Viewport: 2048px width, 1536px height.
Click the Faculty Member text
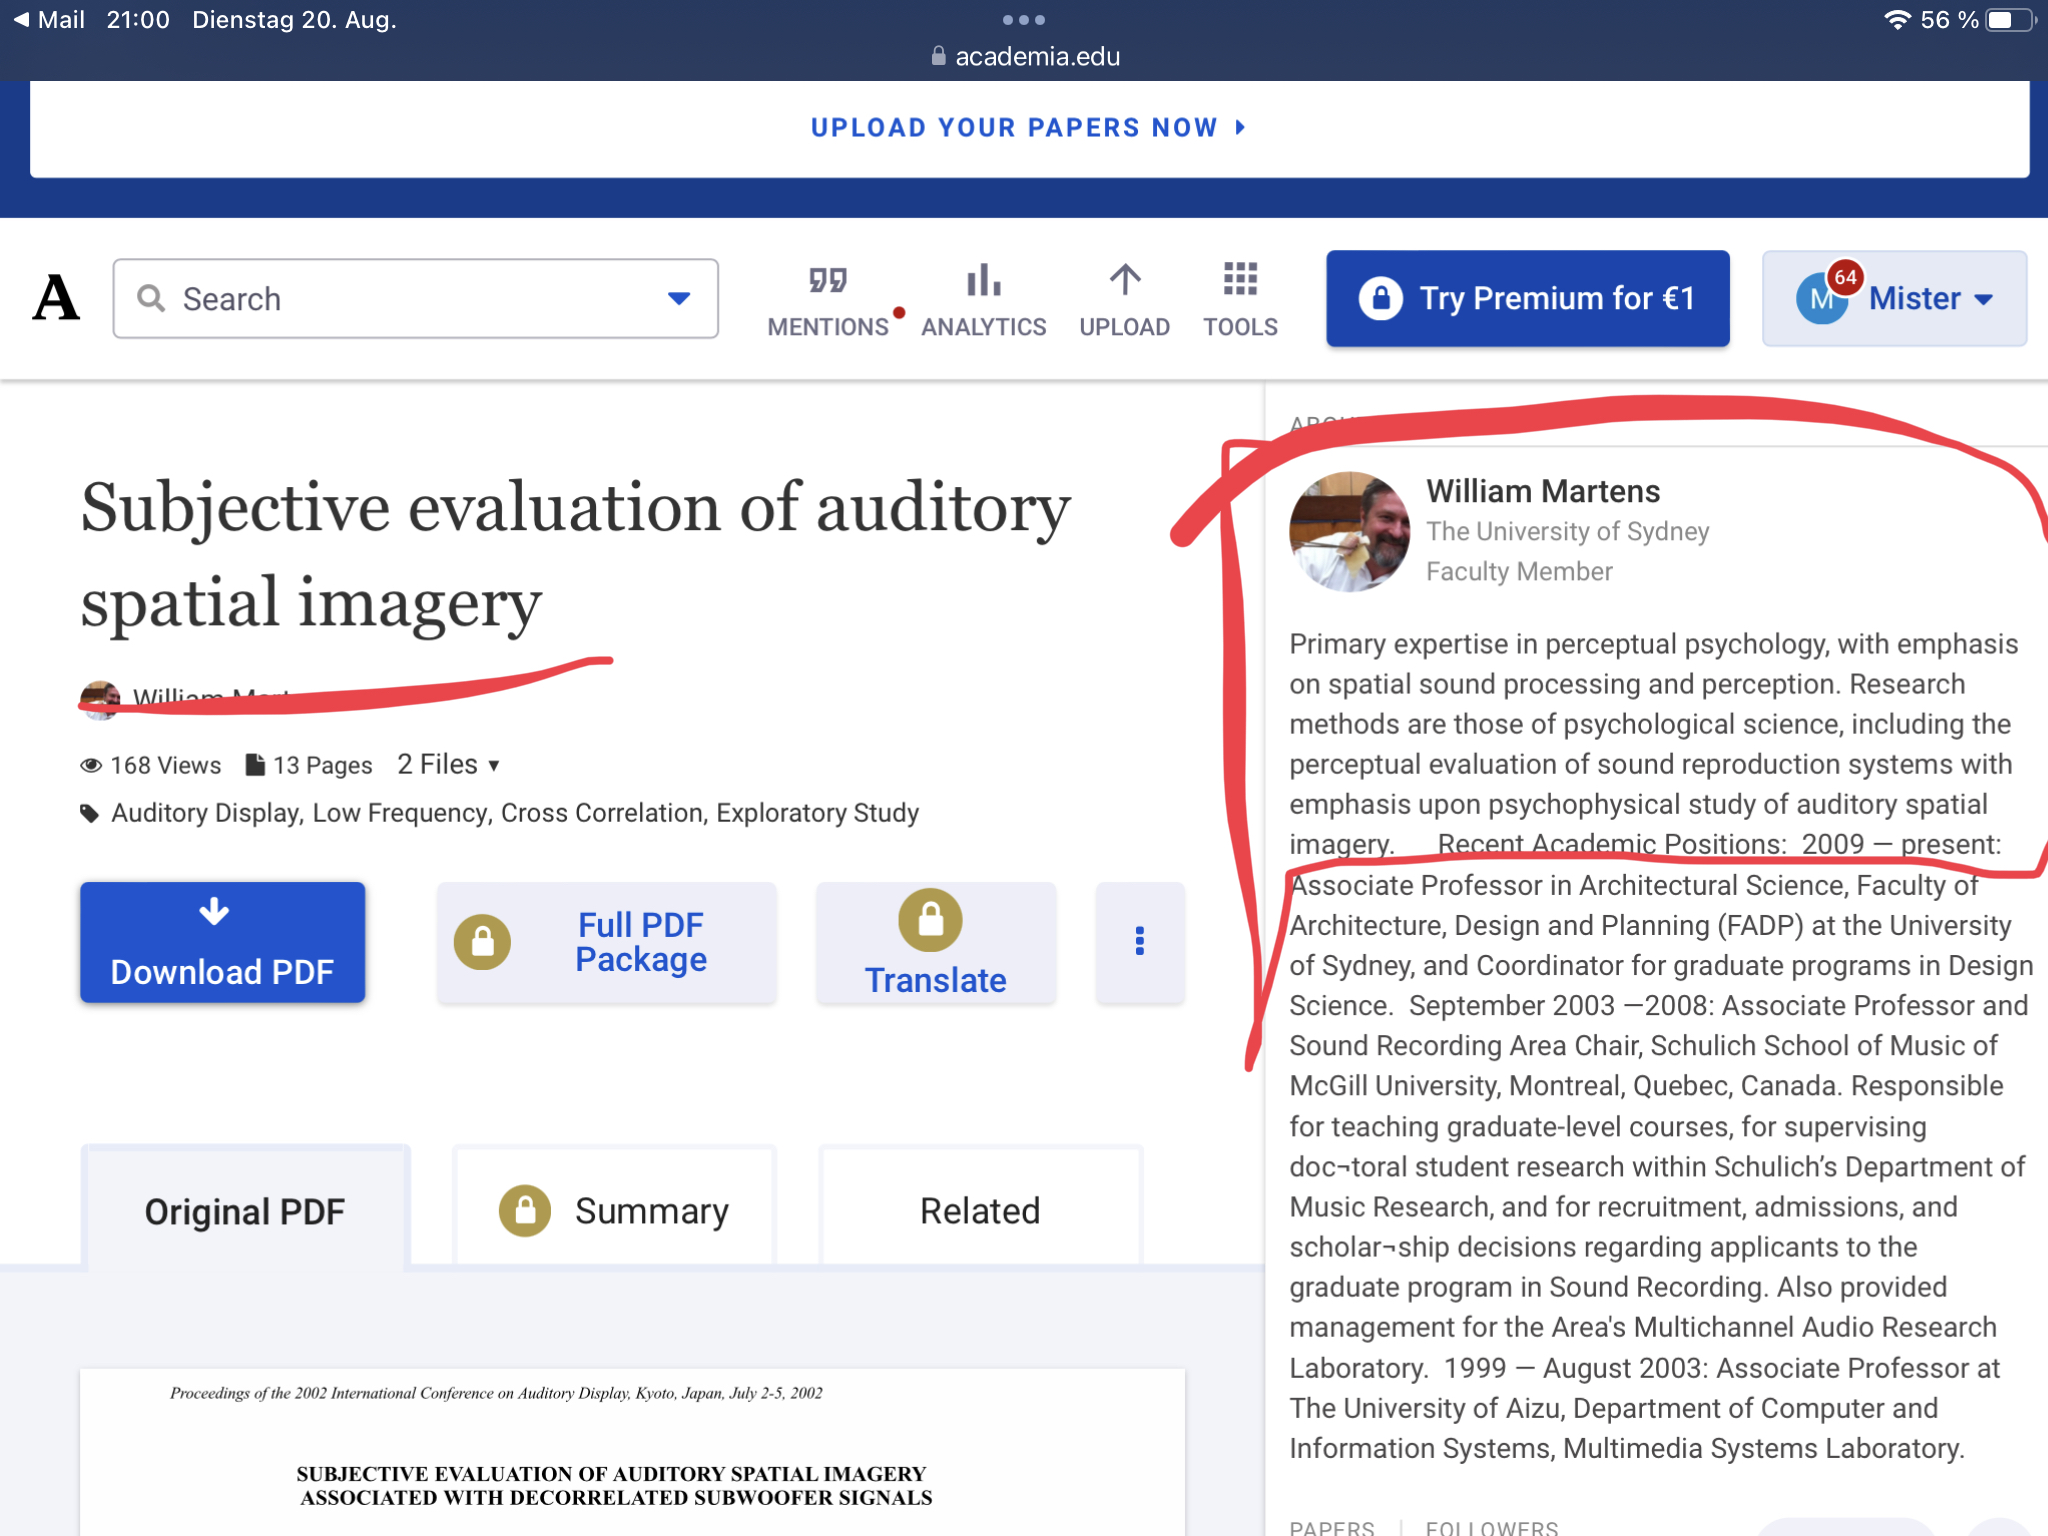click(x=1519, y=571)
